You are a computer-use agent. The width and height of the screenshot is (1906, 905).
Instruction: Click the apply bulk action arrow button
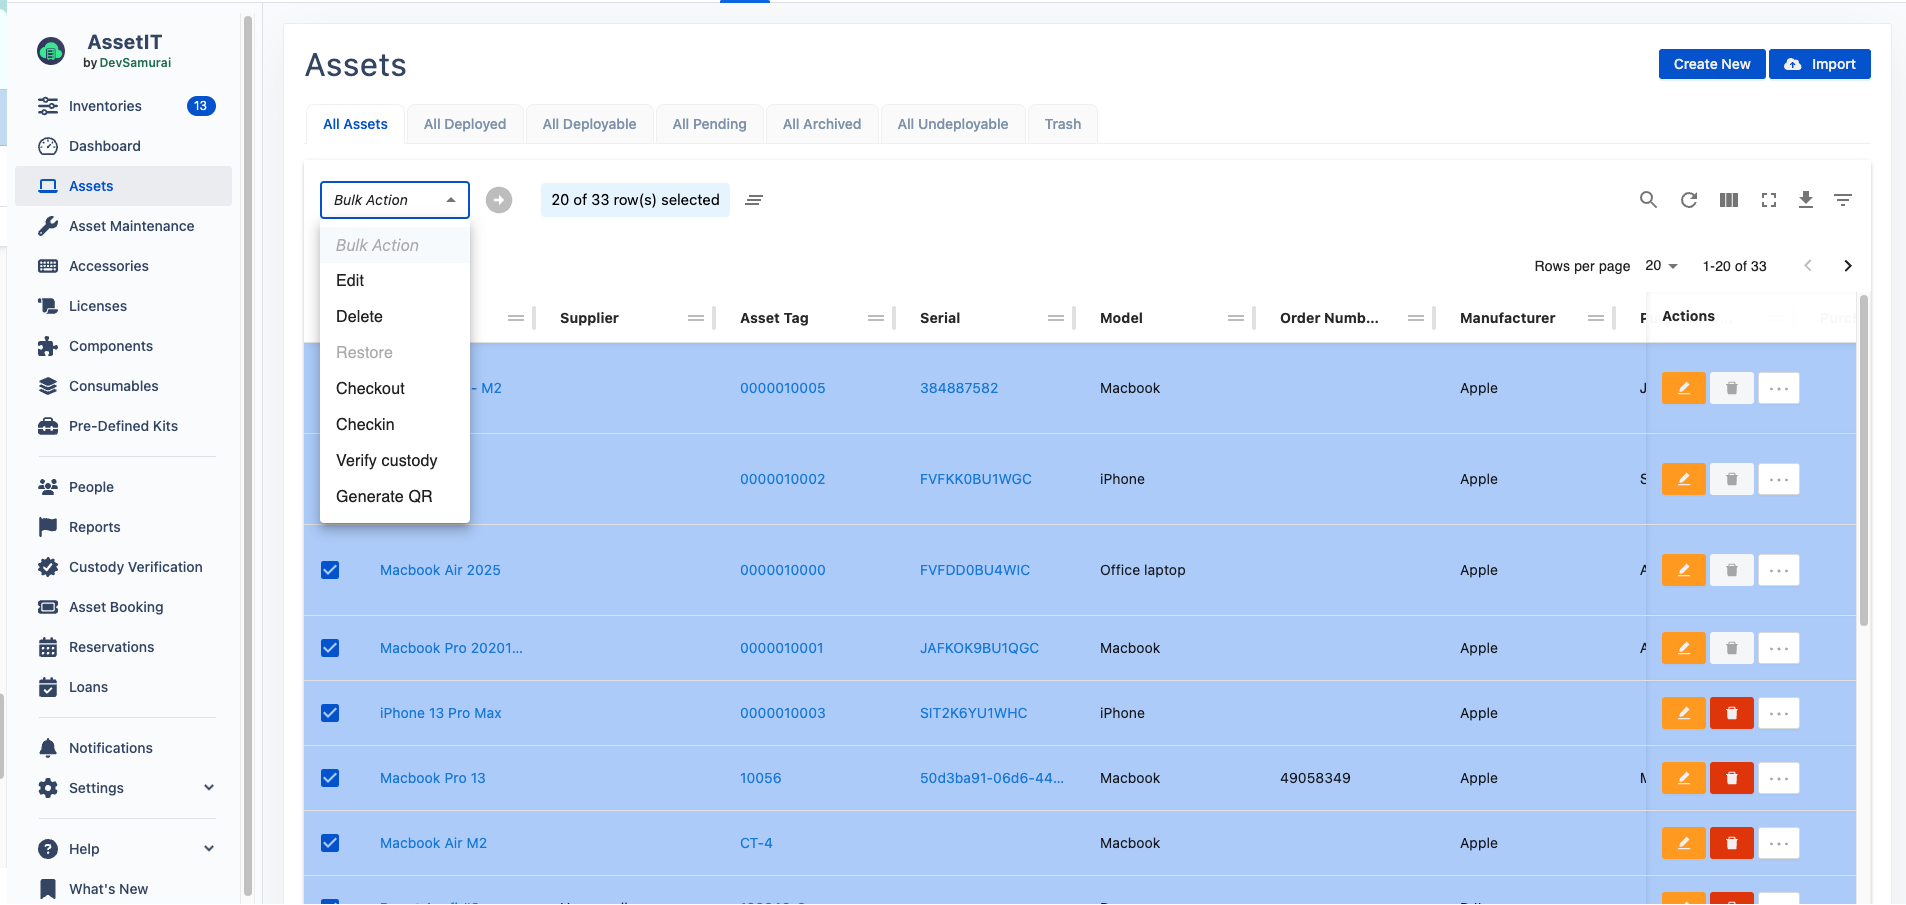pos(499,200)
